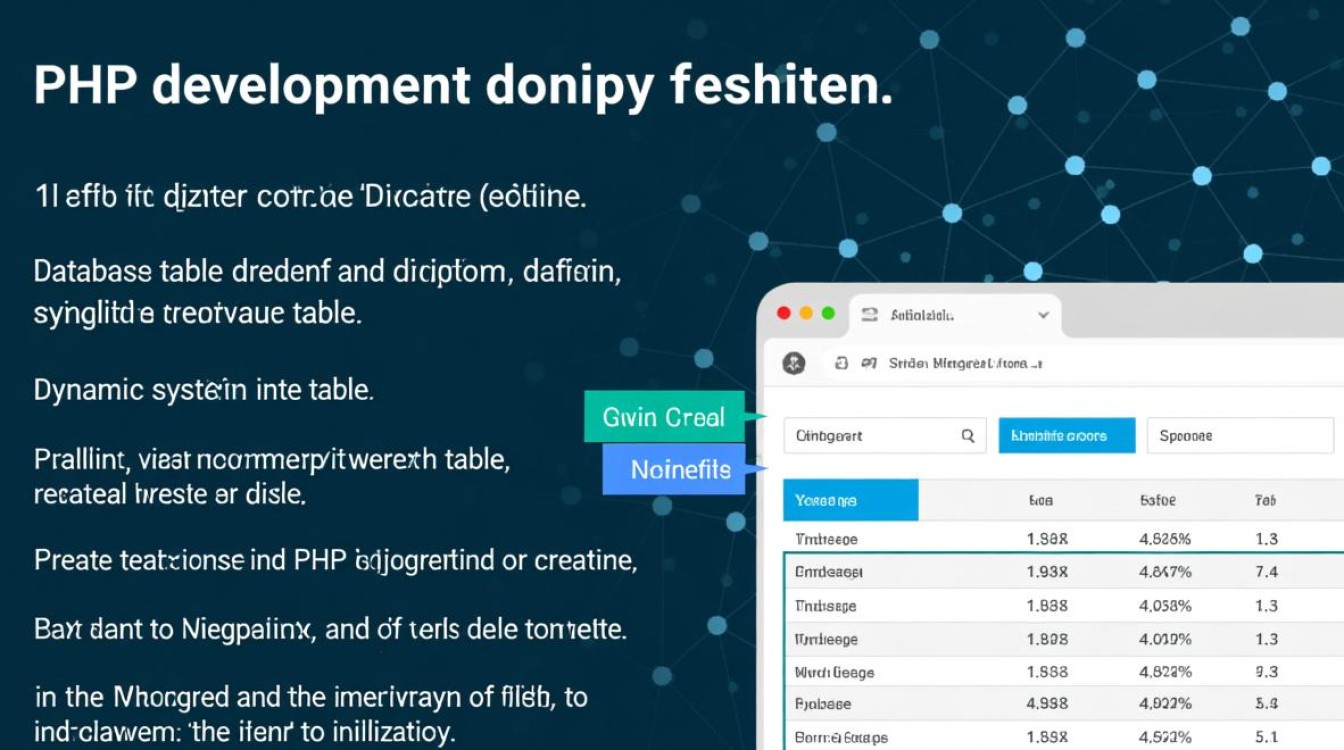Click the lock icon in the address bar
This screenshot has height=750, width=1344.
click(842, 364)
